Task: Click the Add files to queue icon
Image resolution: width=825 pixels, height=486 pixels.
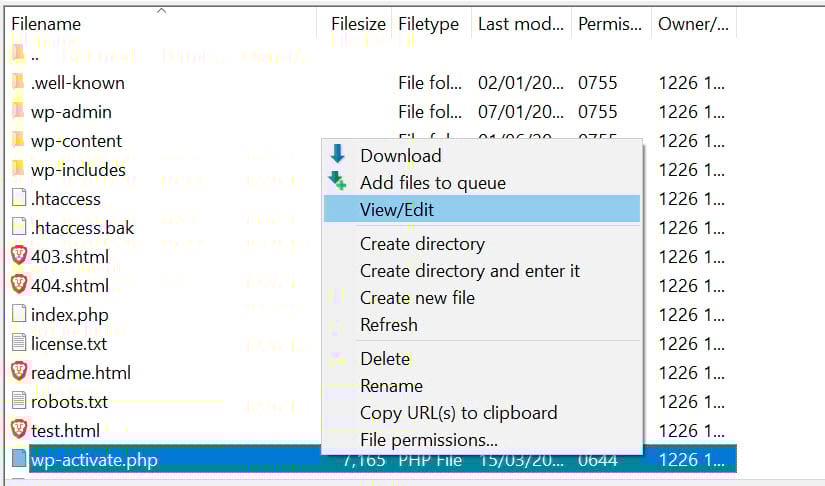Action: point(339,182)
